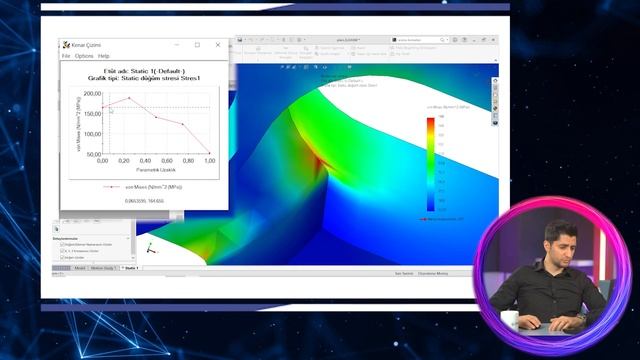This screenshot has width=640, height=360.
Task: Click the section view icon in heads-up toolbar
Action: click(306, 67)
